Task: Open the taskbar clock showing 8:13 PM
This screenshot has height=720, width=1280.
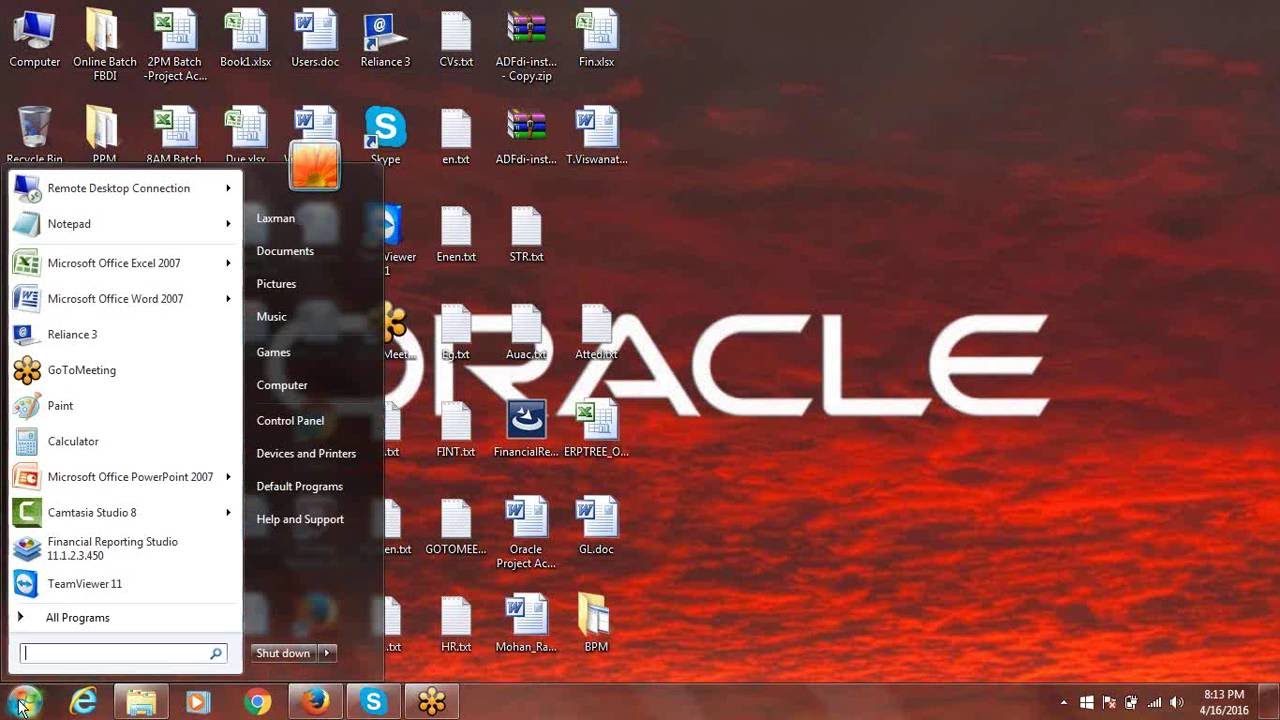Action: 1224,702
